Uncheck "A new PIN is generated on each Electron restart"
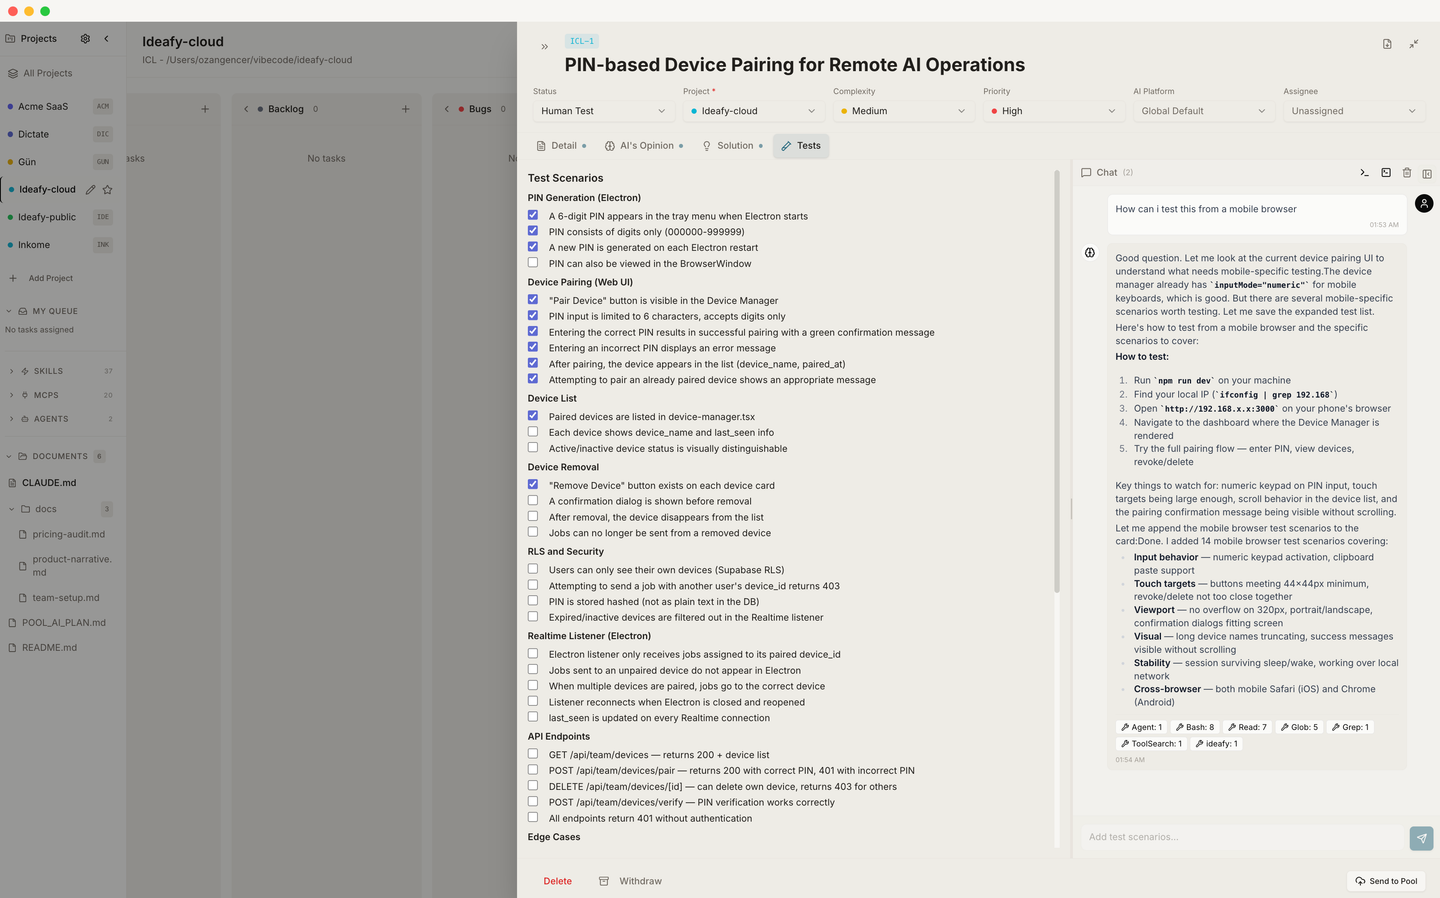The height and width of the screenshot is (898, 1440). pos(533,247)
